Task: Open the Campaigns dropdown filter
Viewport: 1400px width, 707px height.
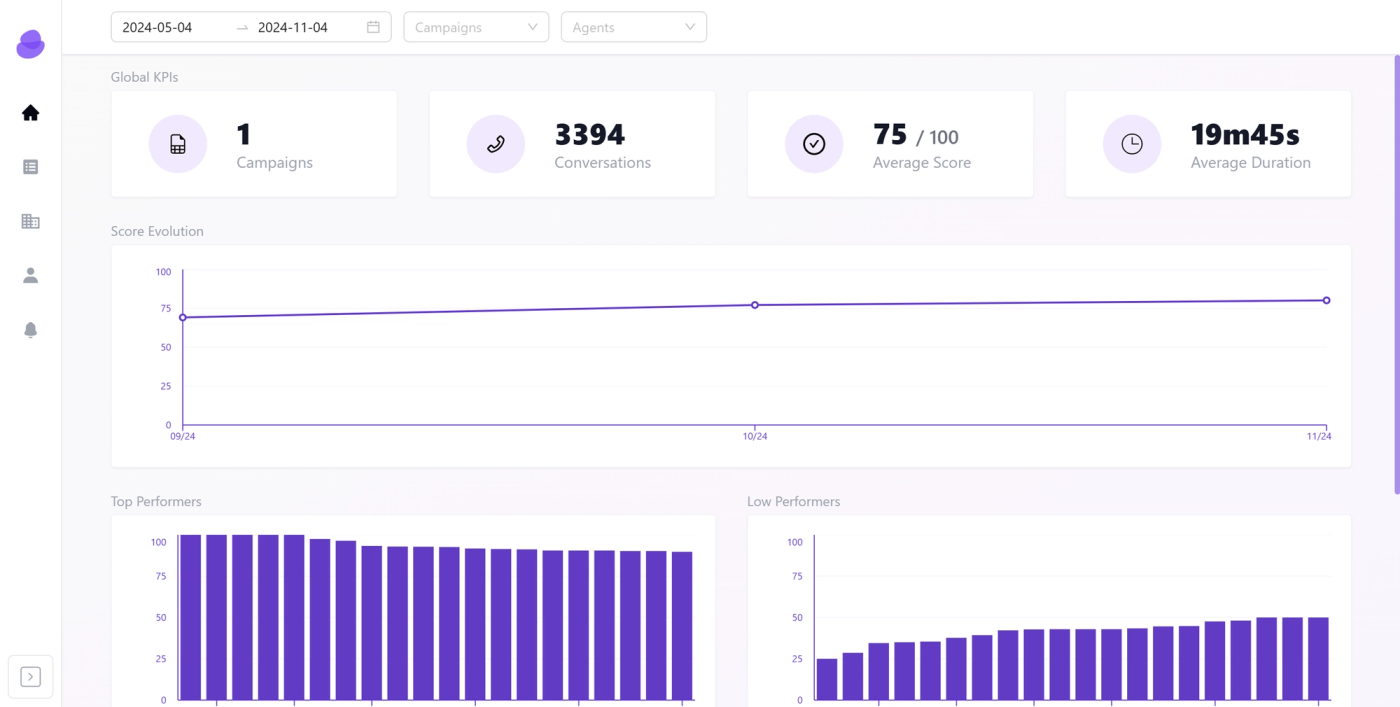Action: pos(476,27)
